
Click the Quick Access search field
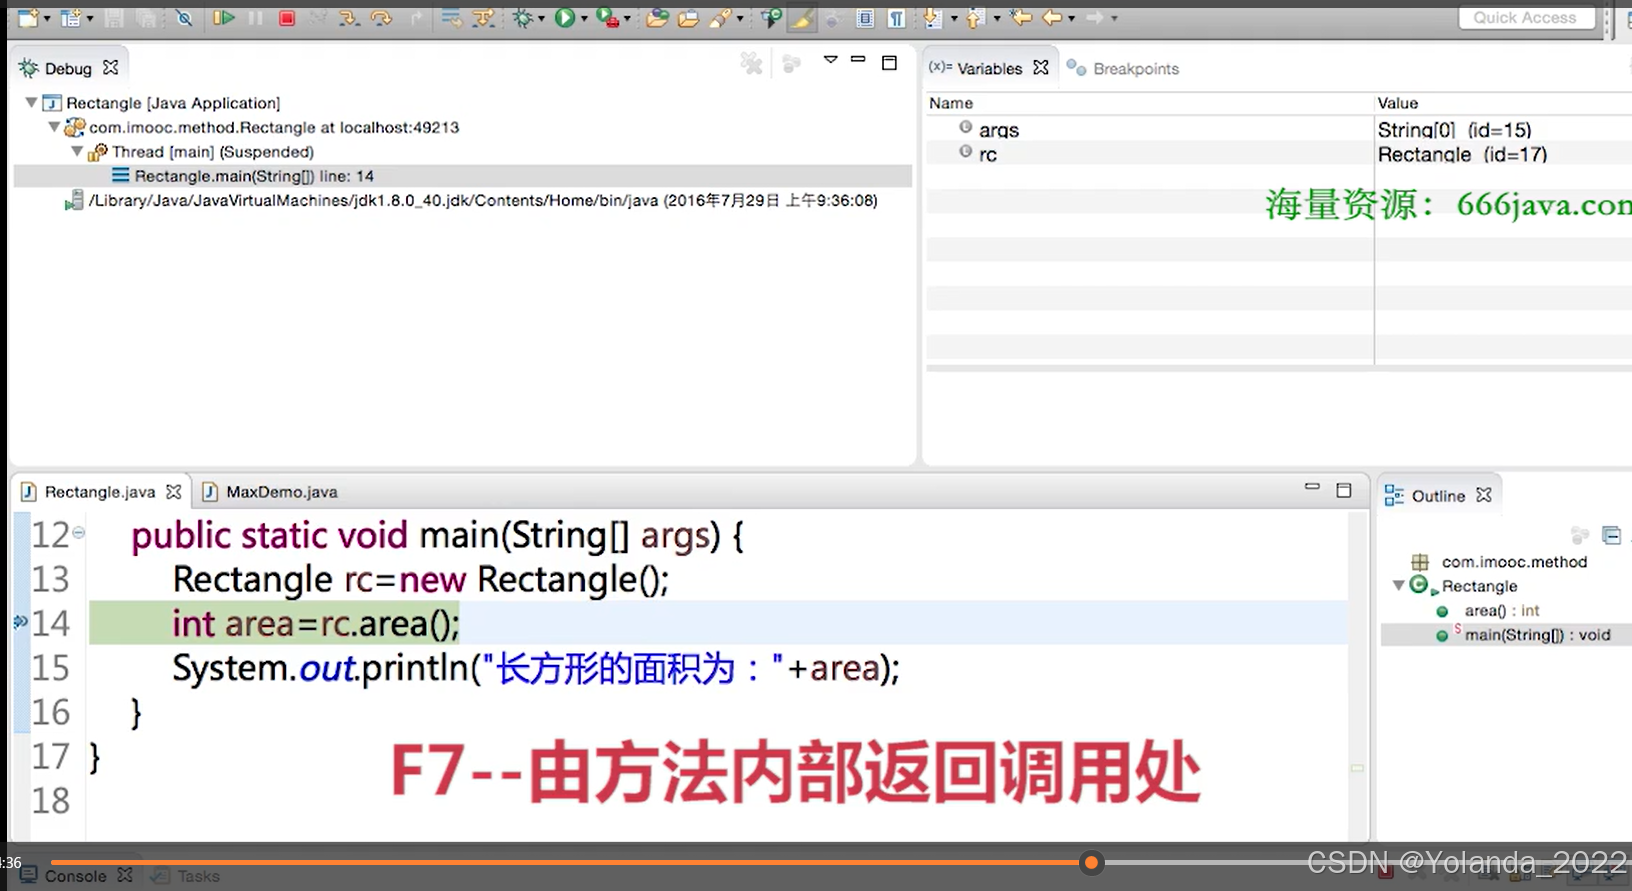point(1525,18)
